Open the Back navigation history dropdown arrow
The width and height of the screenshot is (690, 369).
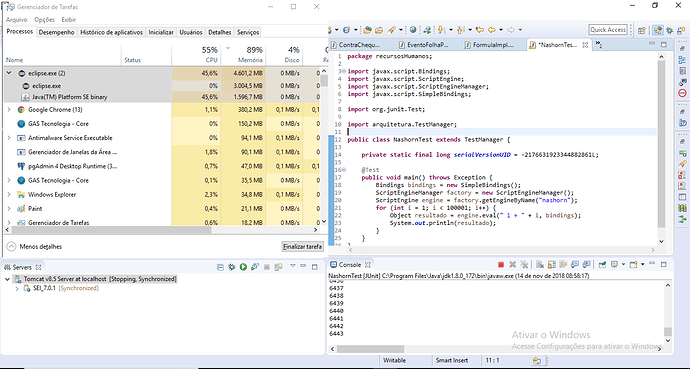(501, 30)
